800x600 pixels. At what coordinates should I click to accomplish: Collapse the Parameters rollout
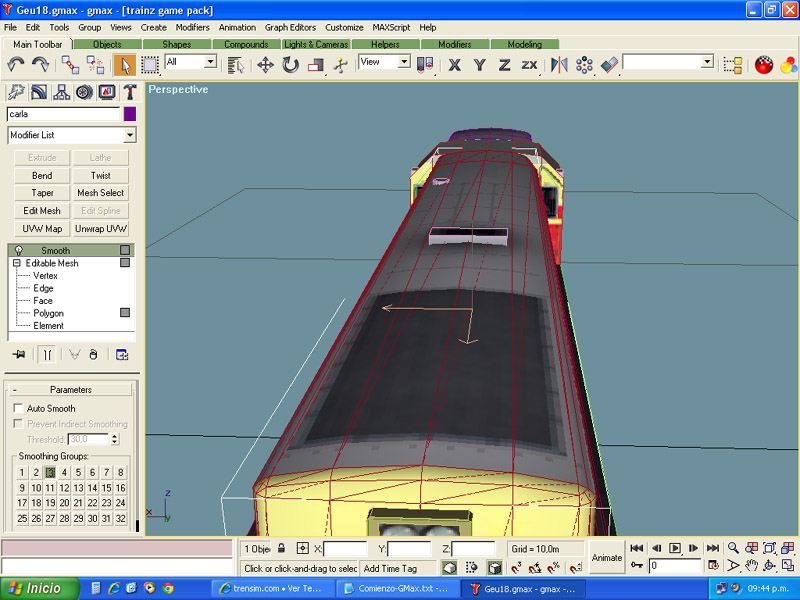(70, 390)
